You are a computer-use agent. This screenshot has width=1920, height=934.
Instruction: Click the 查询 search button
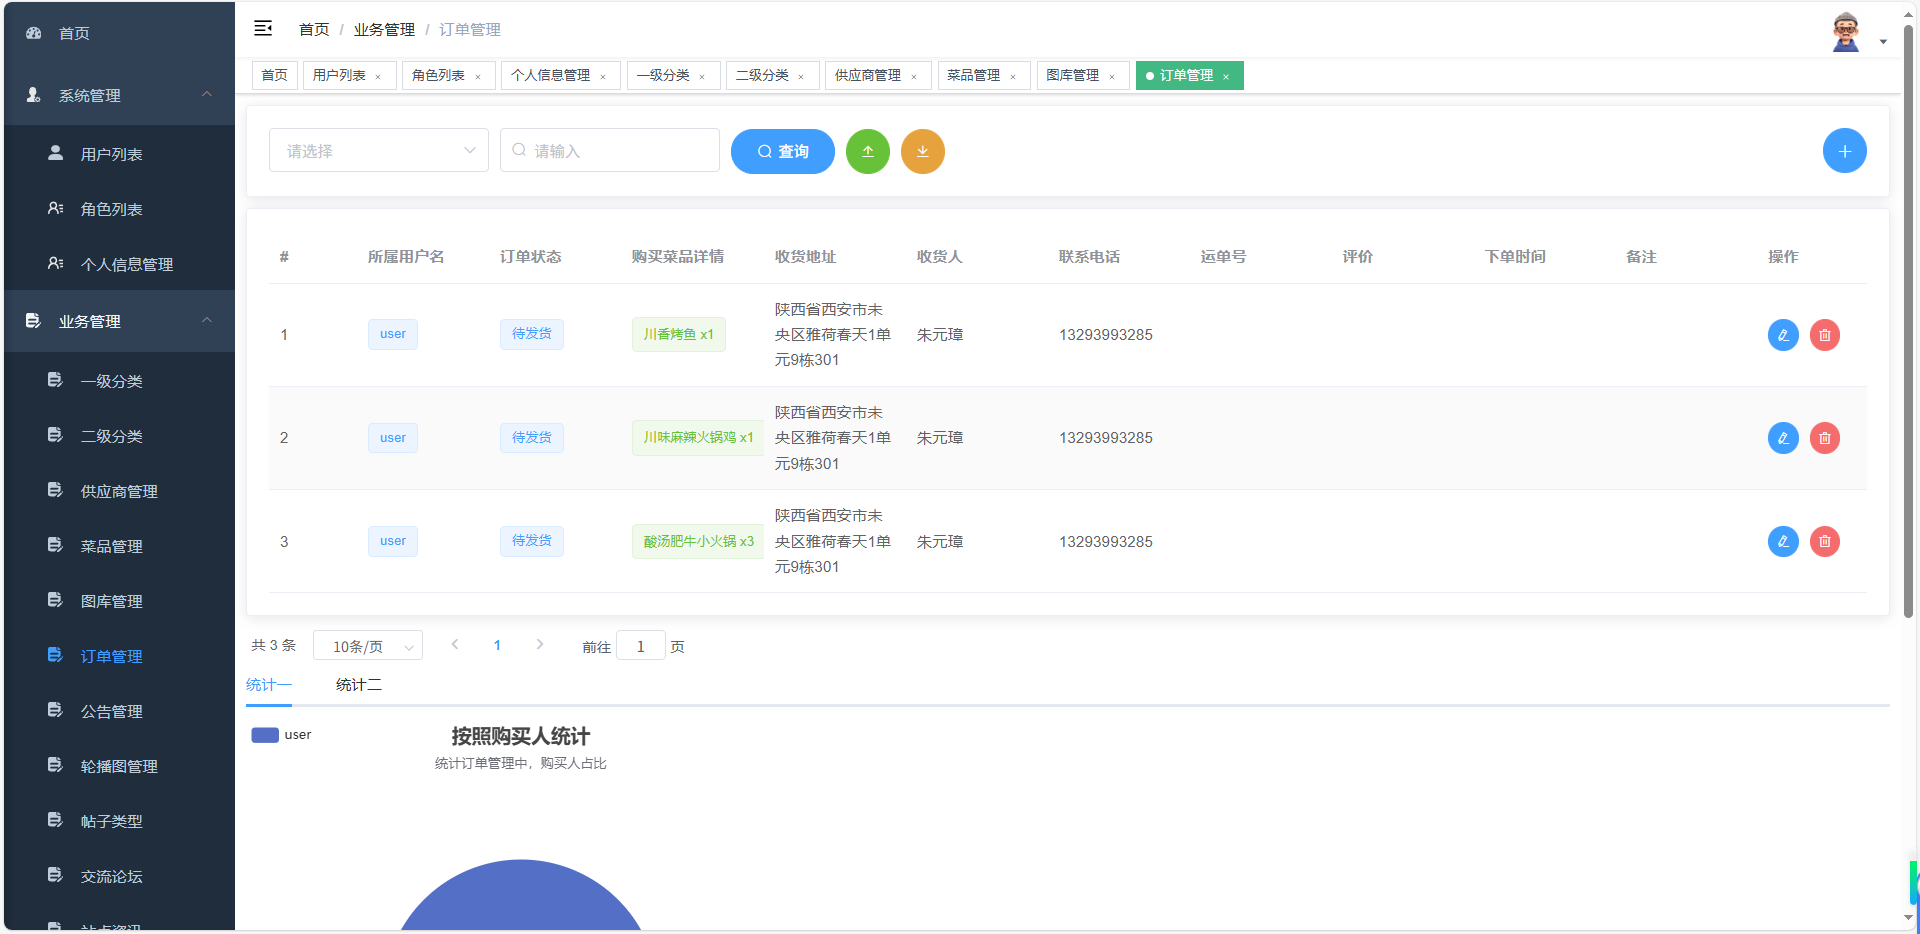pyautogui.click(x=782, y=151)
